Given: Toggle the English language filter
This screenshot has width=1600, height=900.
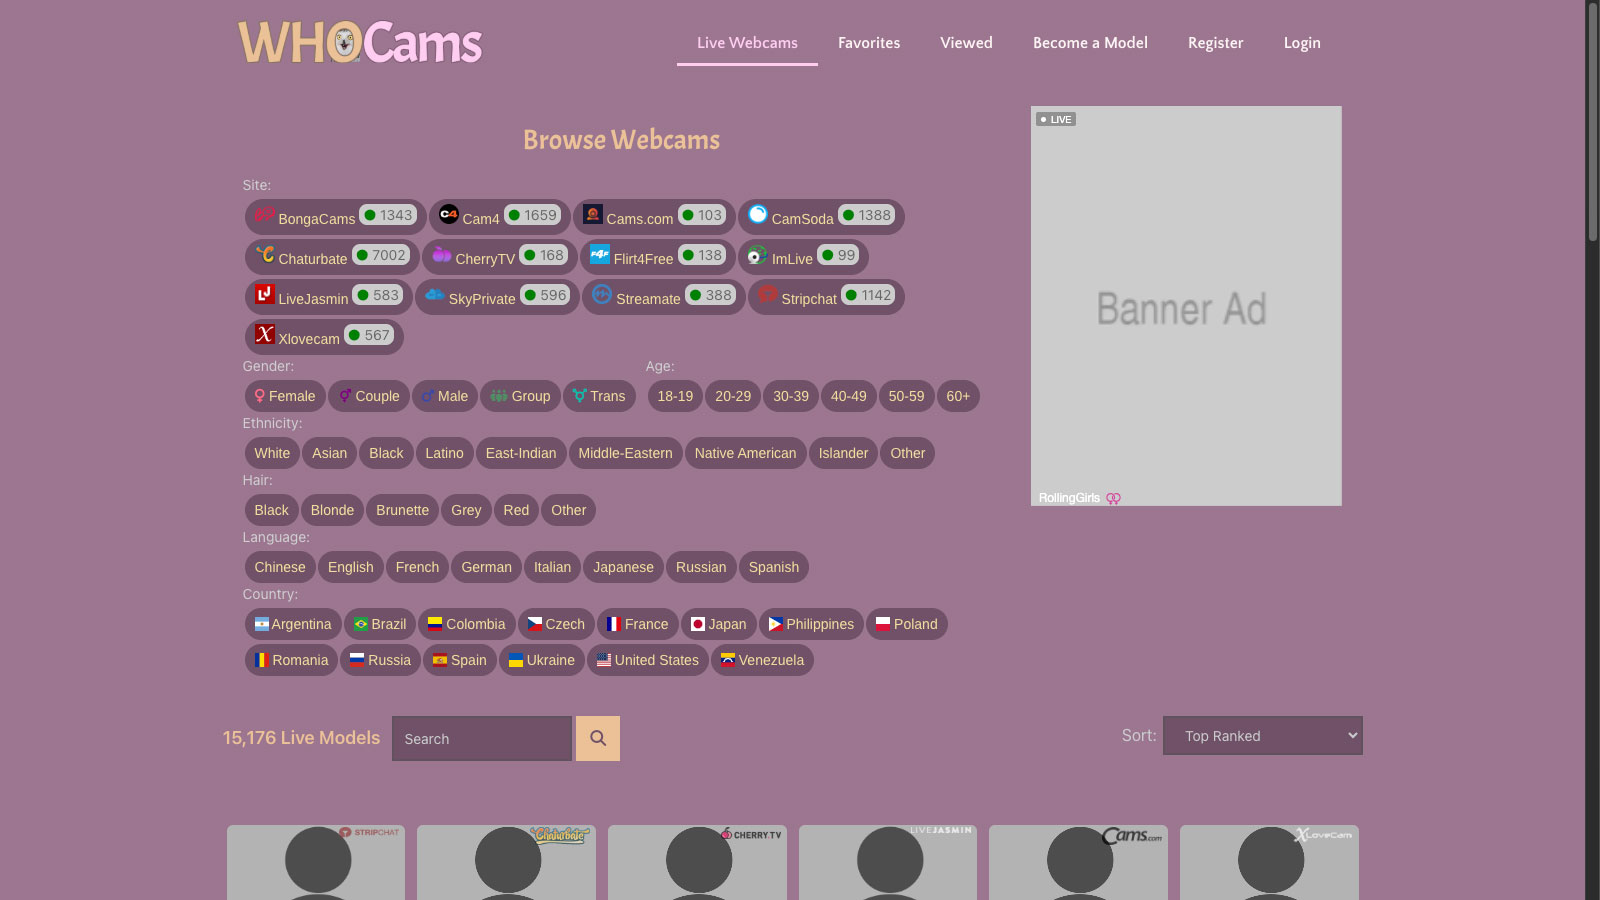Looking at the screenshot, I should [x=350, y=567].
